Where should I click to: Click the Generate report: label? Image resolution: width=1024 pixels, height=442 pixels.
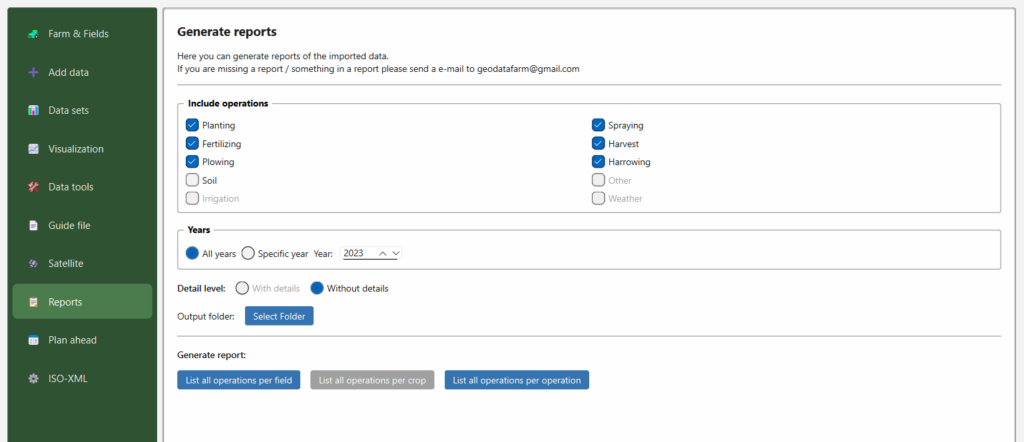210,355
